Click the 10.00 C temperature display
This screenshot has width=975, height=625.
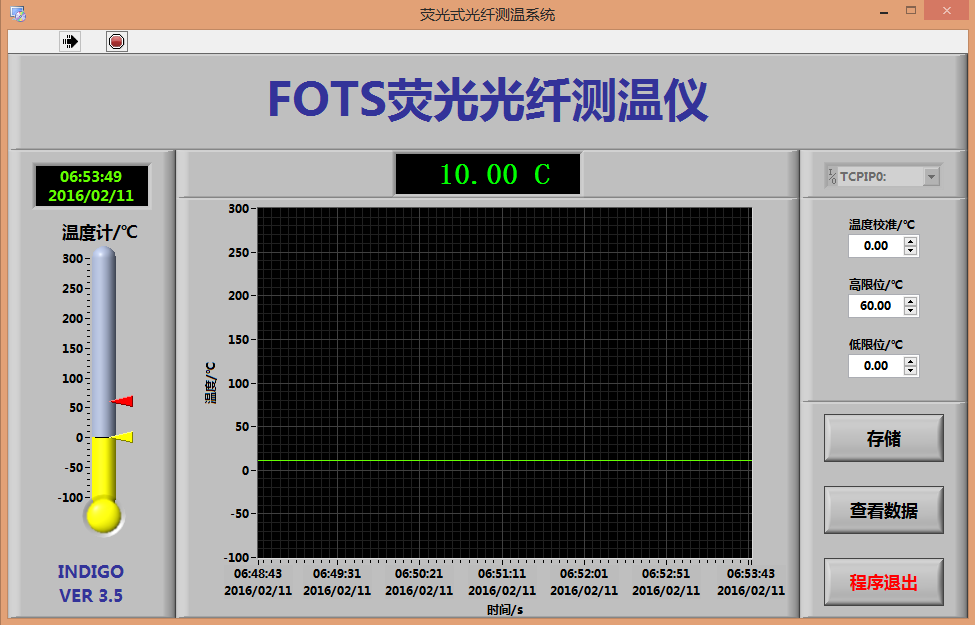pos(488,174)
